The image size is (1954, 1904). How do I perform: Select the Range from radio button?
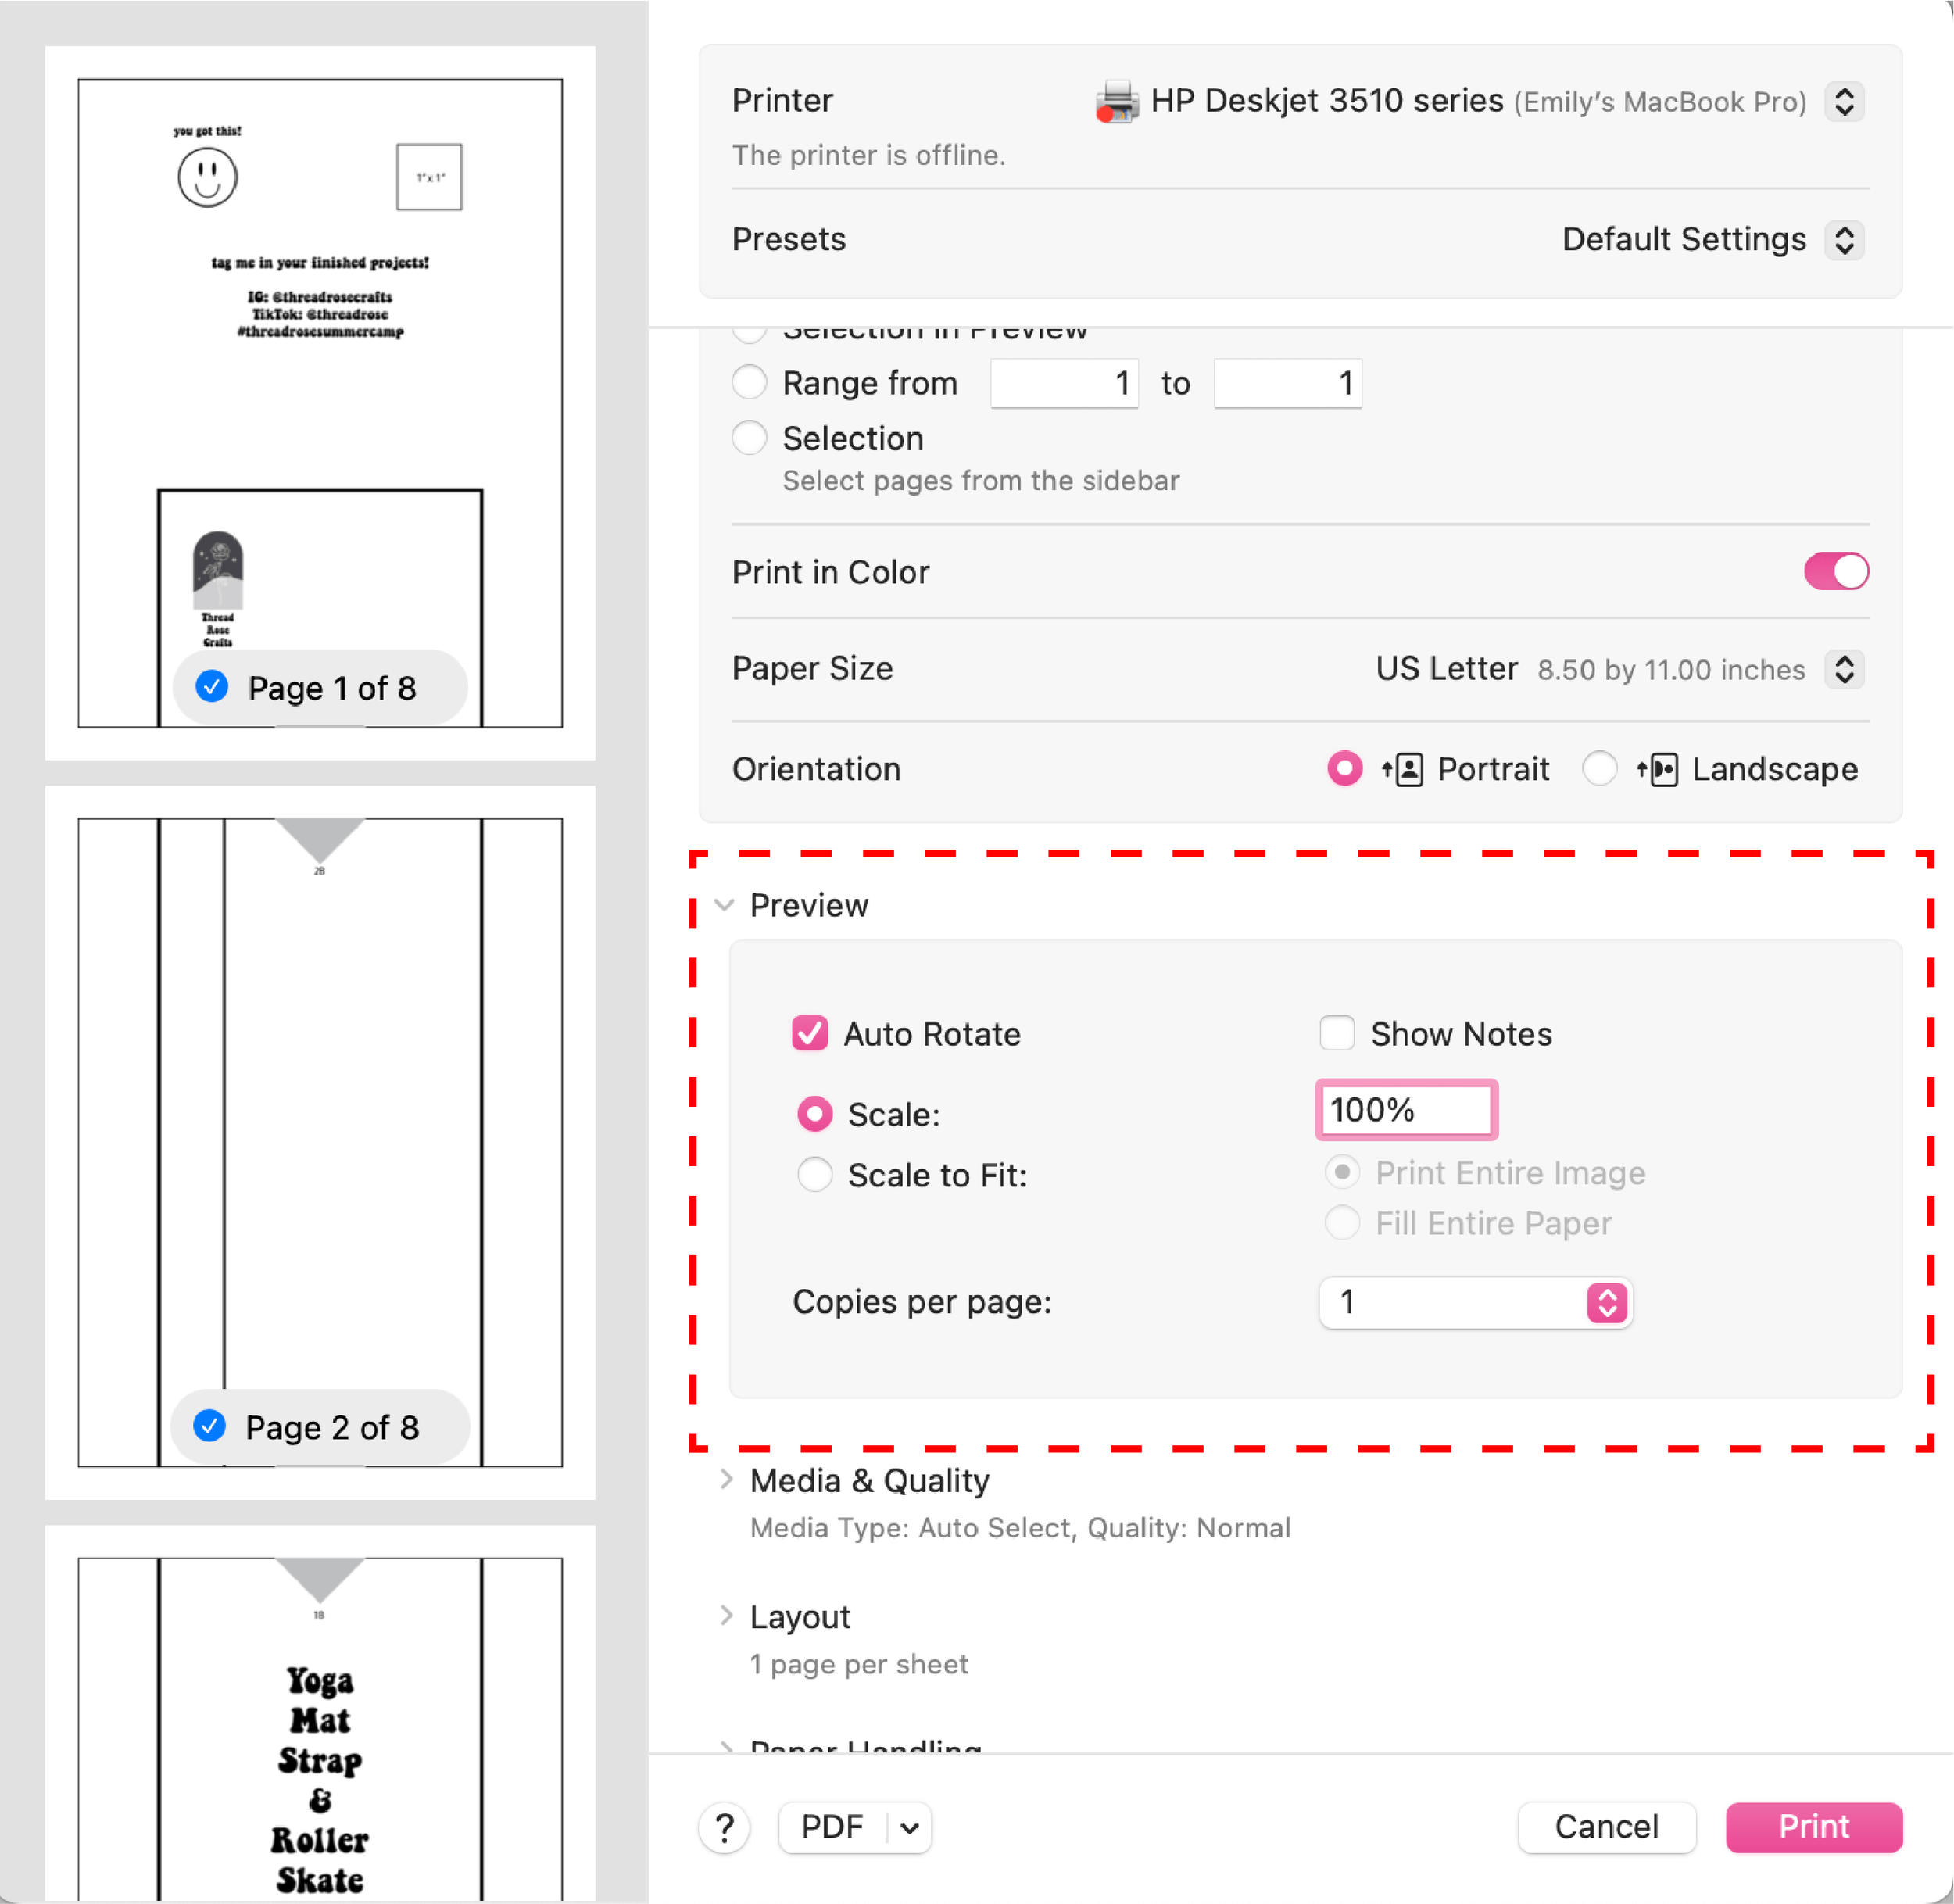[x=749, y=382]
